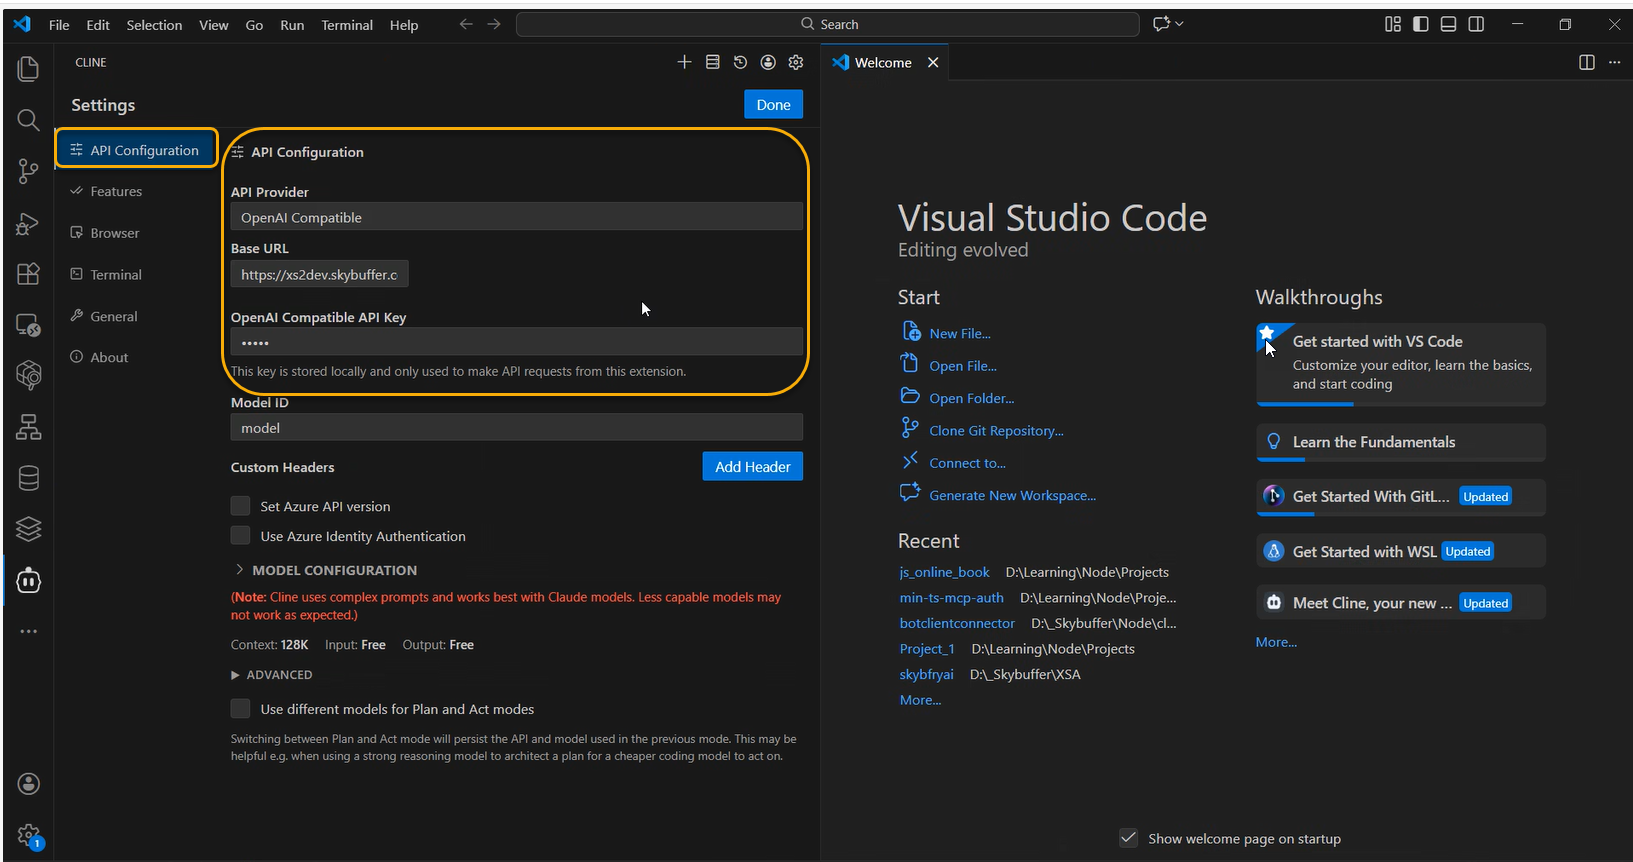Click the Add Header button
This screenshot has width=1633, height=862.
(752, 467)
